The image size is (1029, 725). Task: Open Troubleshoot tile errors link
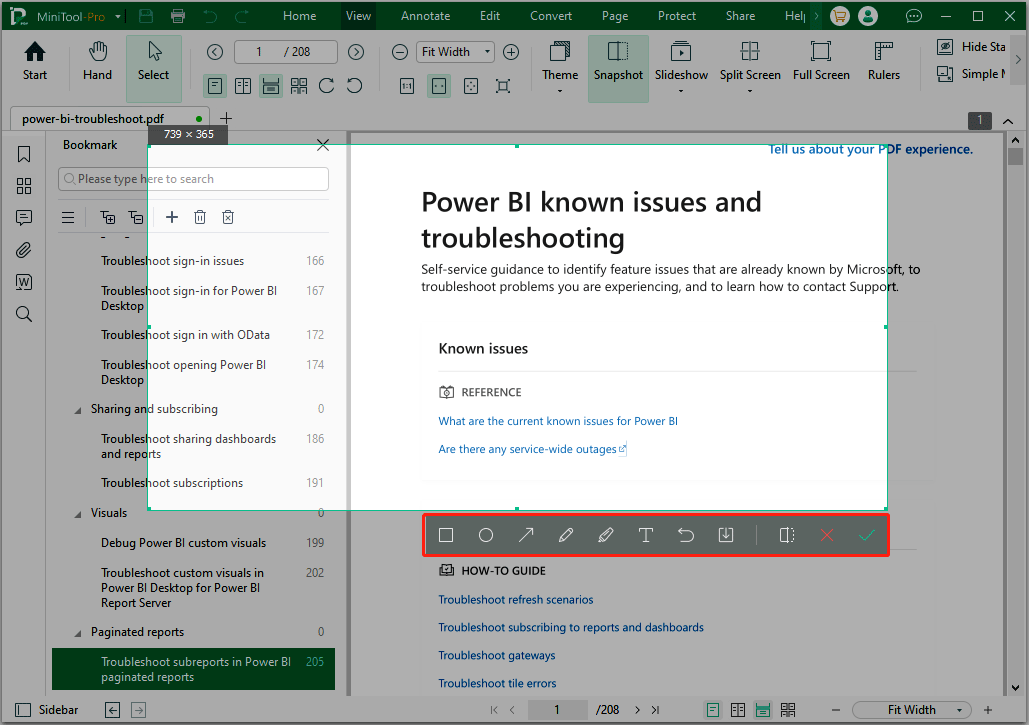click(497, 684)
